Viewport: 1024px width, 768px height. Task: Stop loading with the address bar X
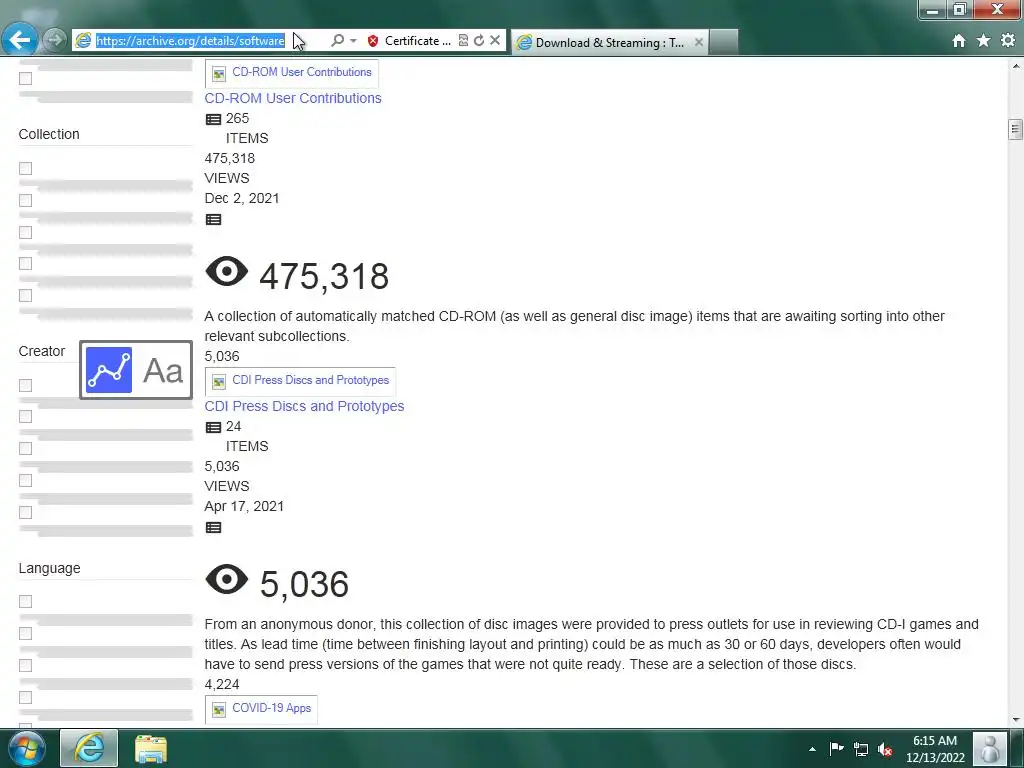pyautogui.click(x=495, y=40)
